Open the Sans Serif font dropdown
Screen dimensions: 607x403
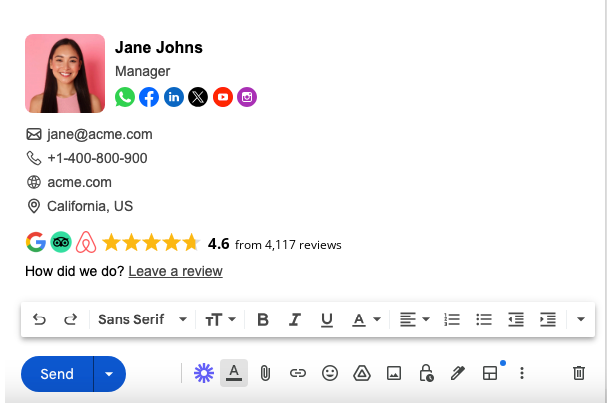tap(142, 319)
